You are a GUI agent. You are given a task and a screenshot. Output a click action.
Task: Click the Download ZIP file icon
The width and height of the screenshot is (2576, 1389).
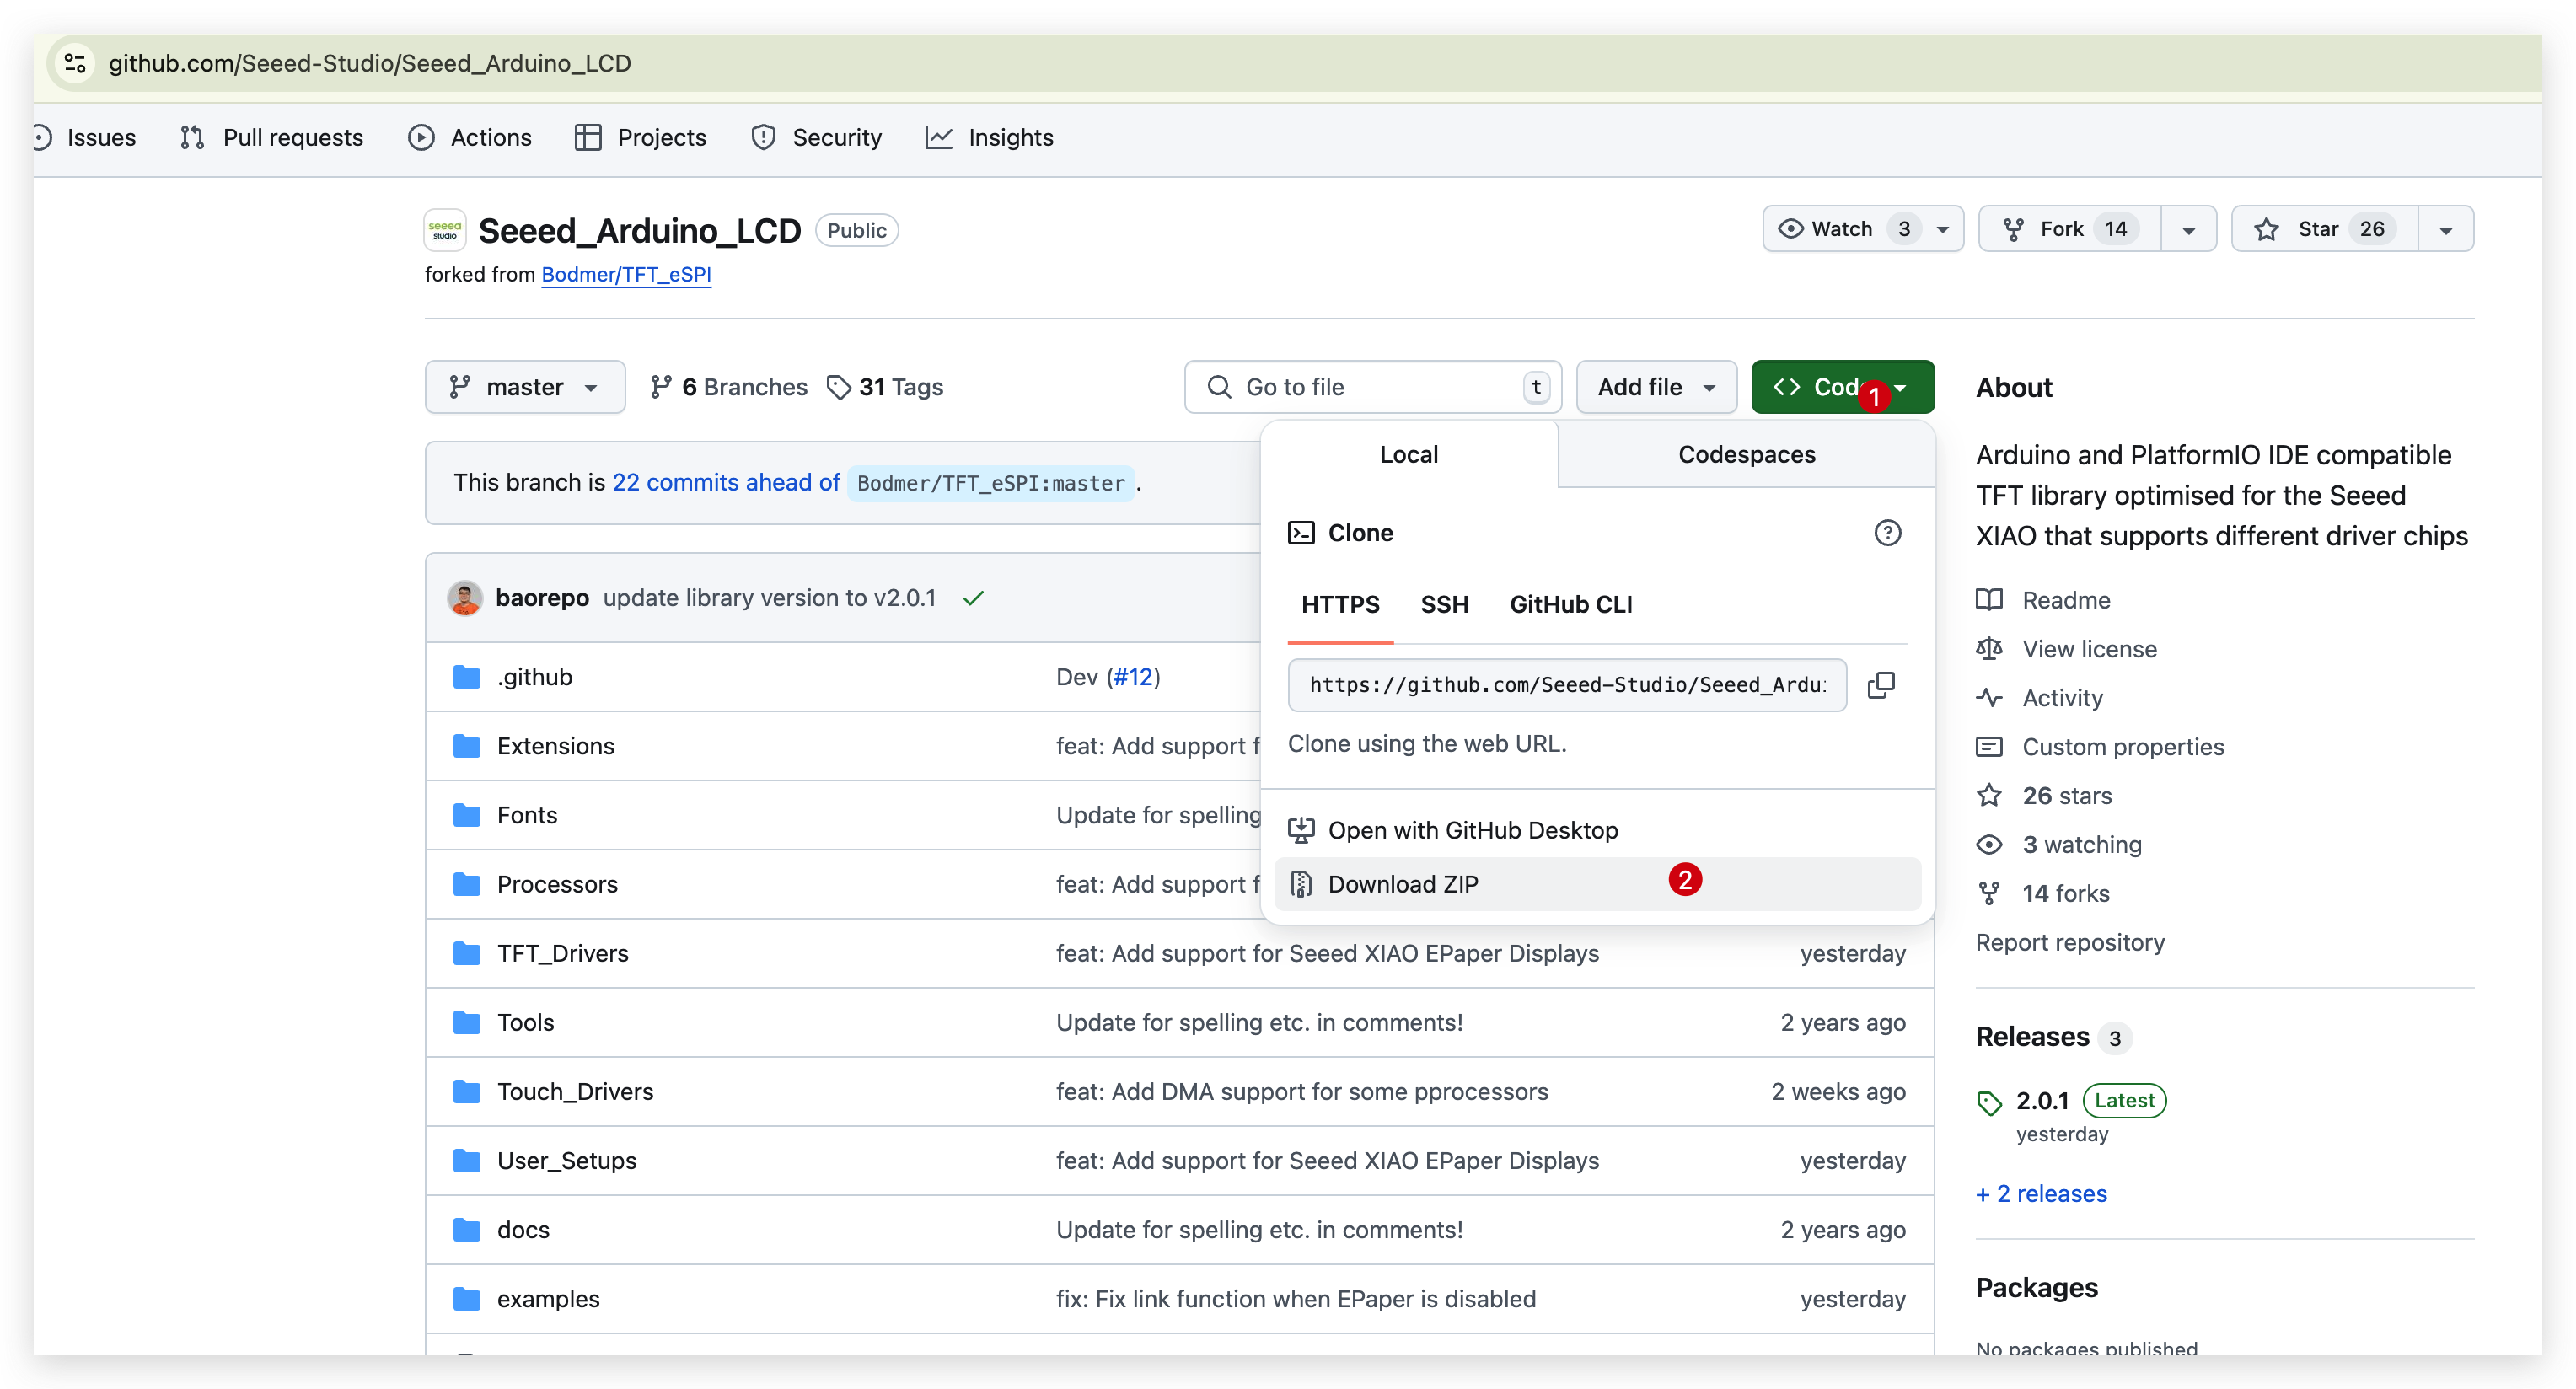1301,884
